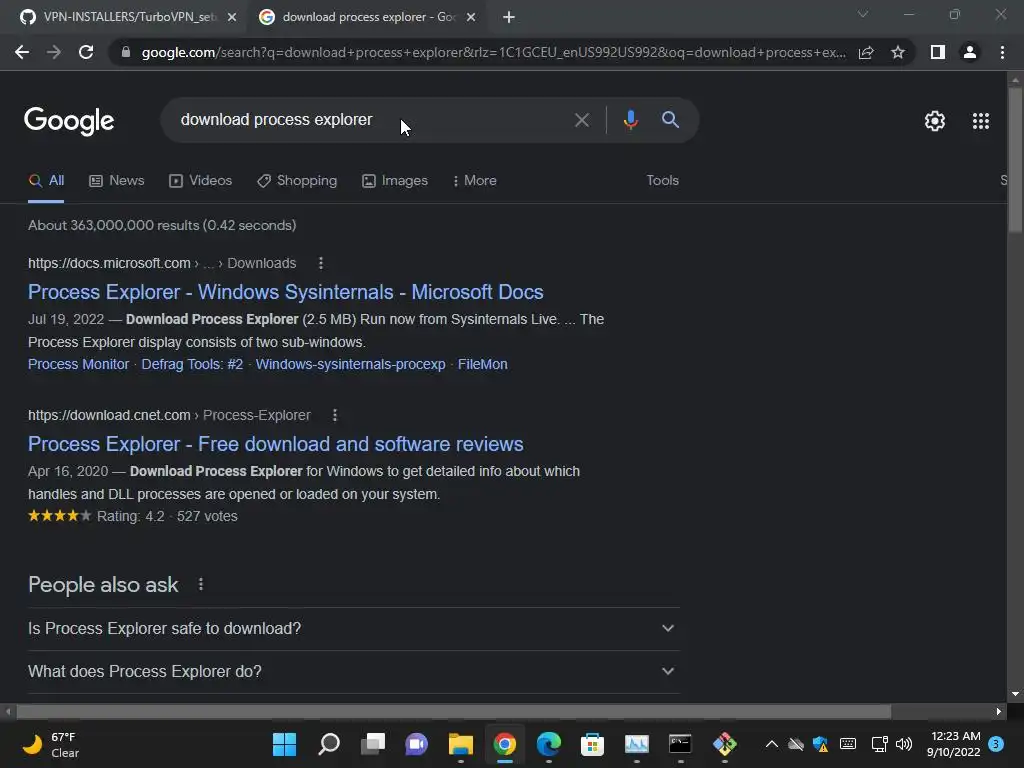Screen dimensions: 1024x768
Task: Bookmark this page with the star icon
Action: [x=898, y=52]
